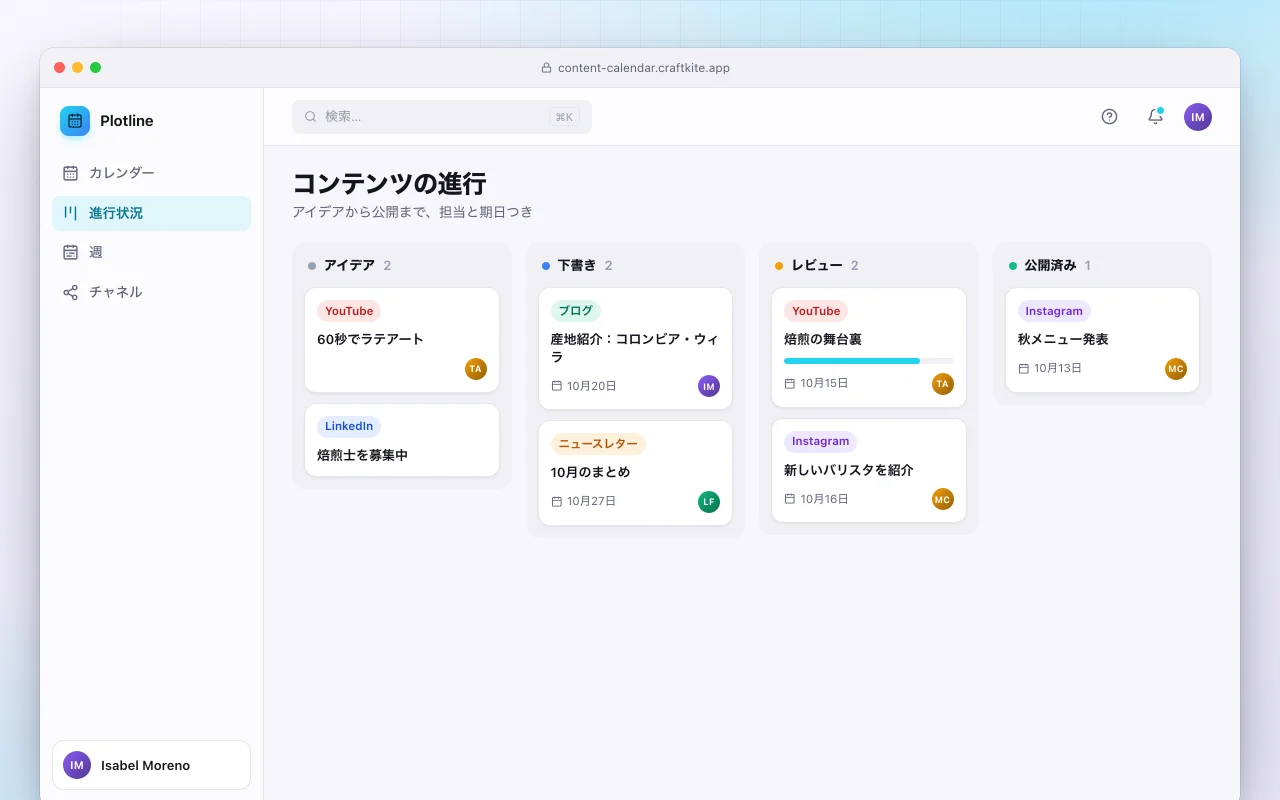Go to the チャネル section
This screenshot has height=800, width=1280.
pos(151,292)
